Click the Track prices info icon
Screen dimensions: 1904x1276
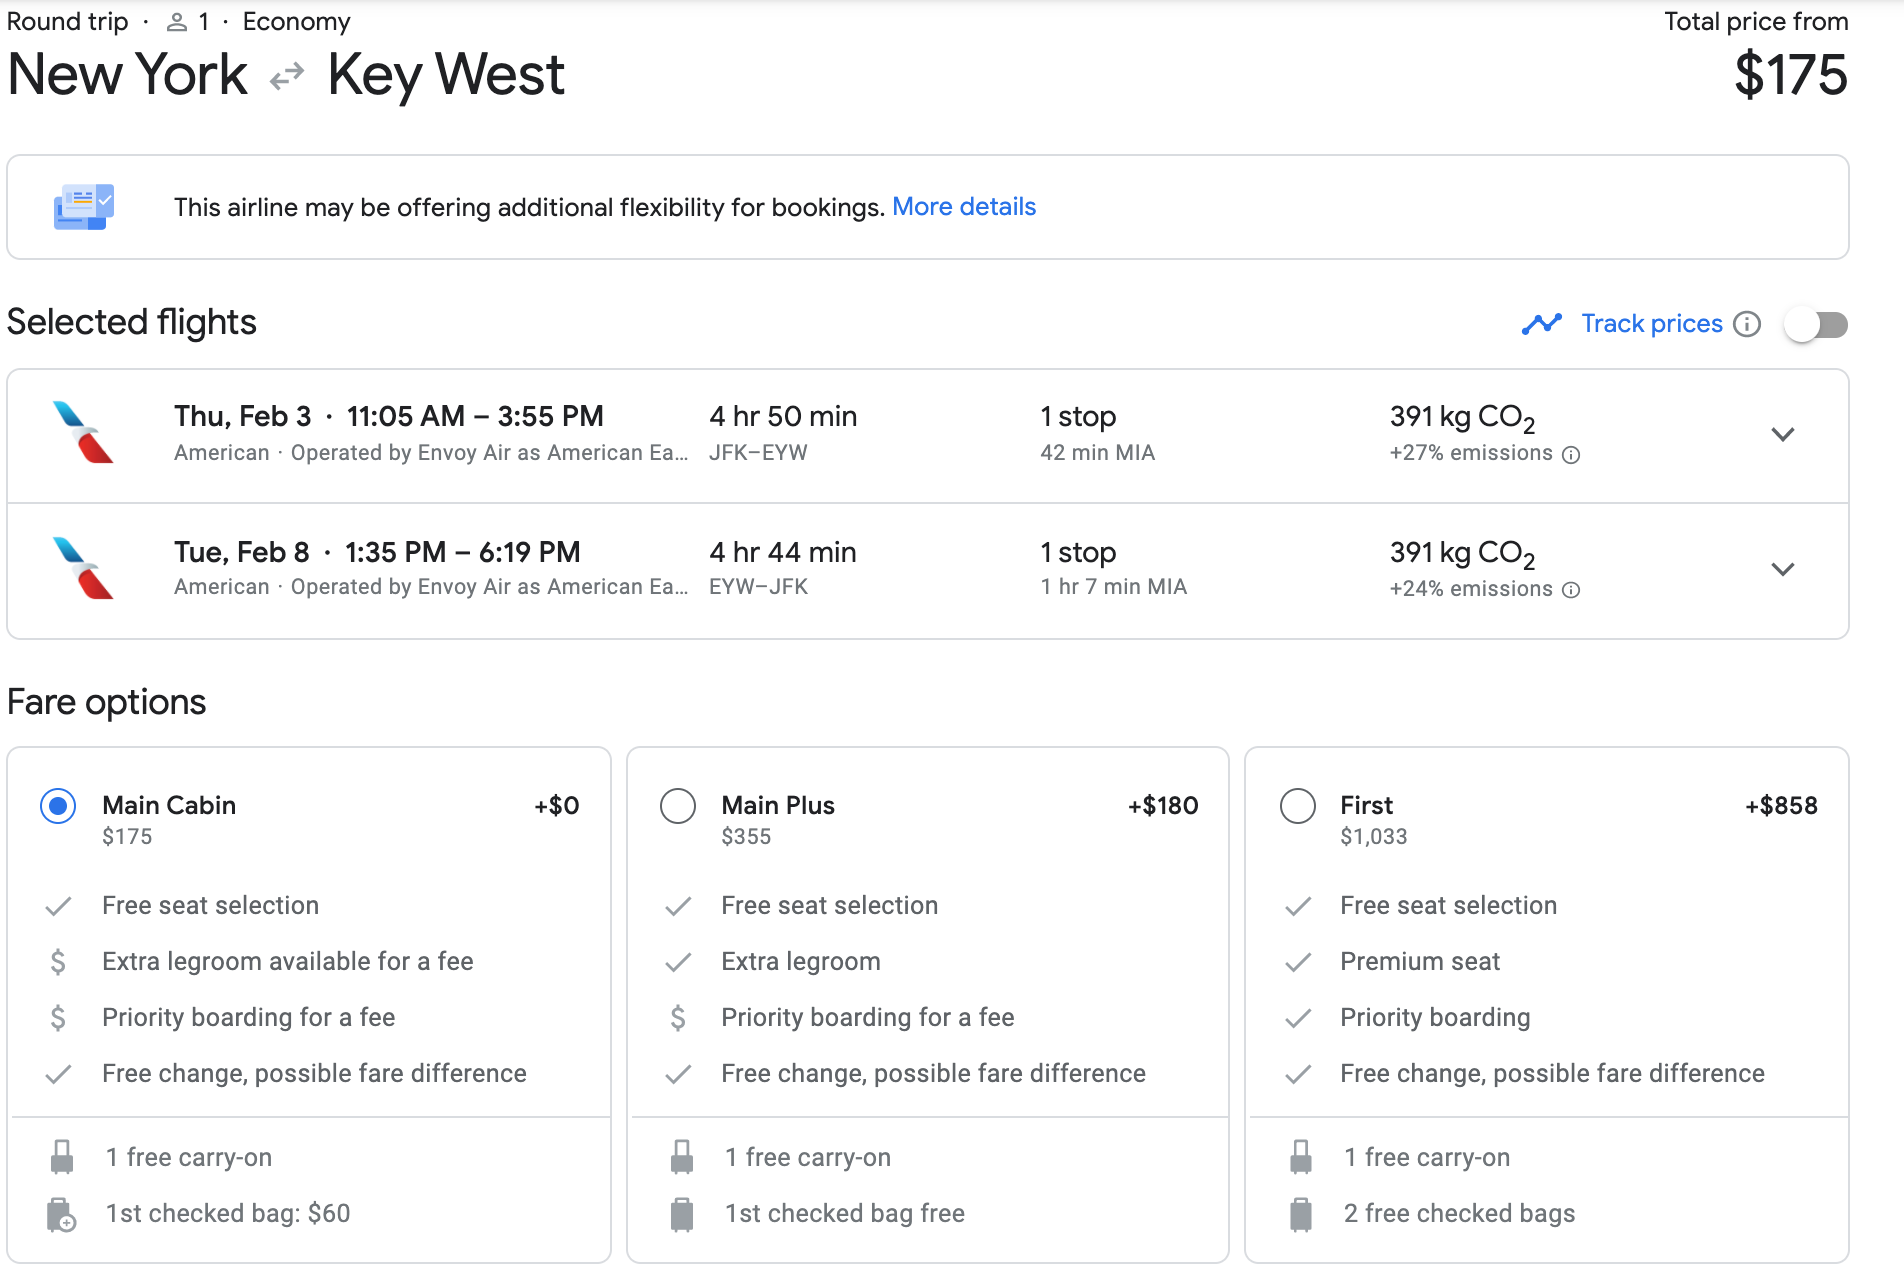1746,324
